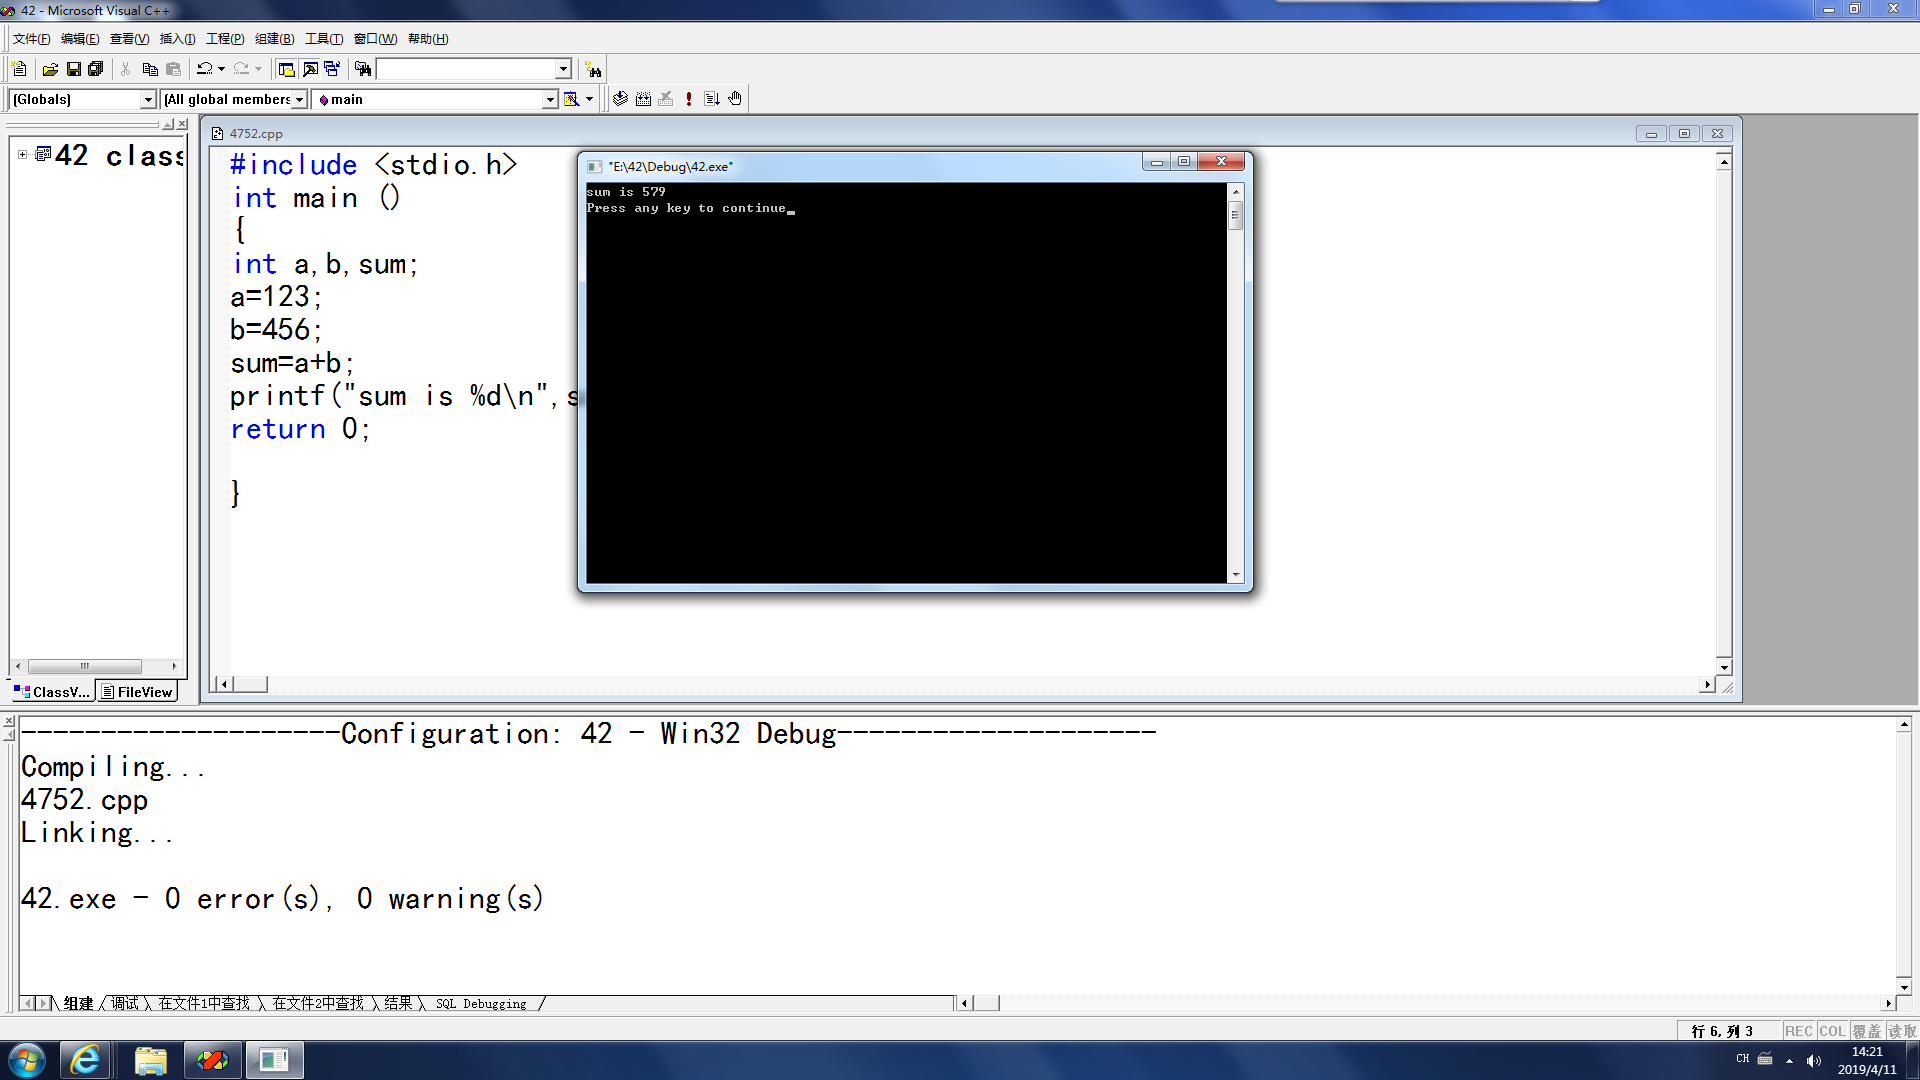Click the Copy icon in the toolbar

[x=150, y=69]
